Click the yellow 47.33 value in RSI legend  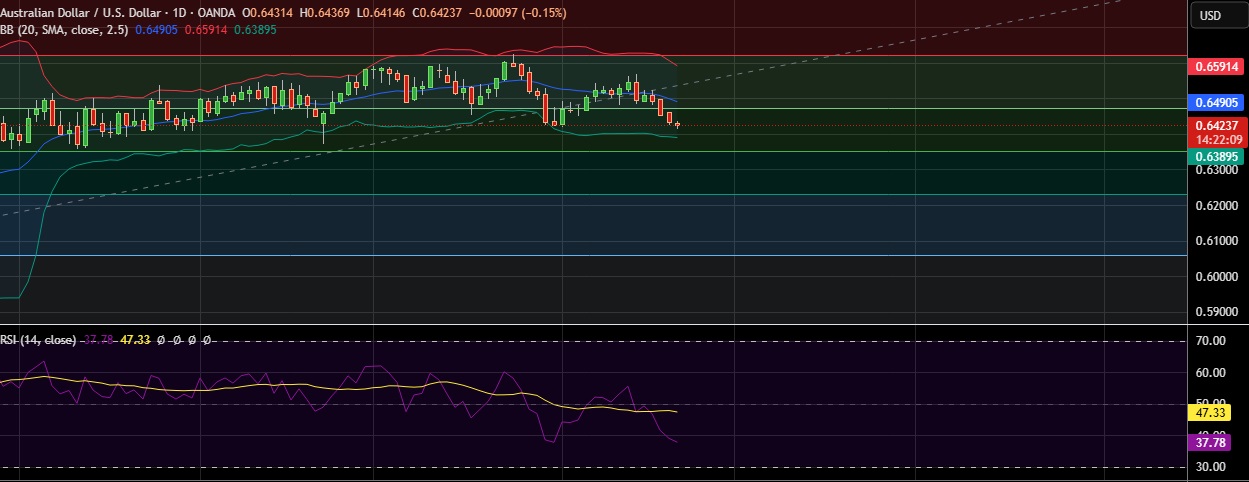point(135,340)
